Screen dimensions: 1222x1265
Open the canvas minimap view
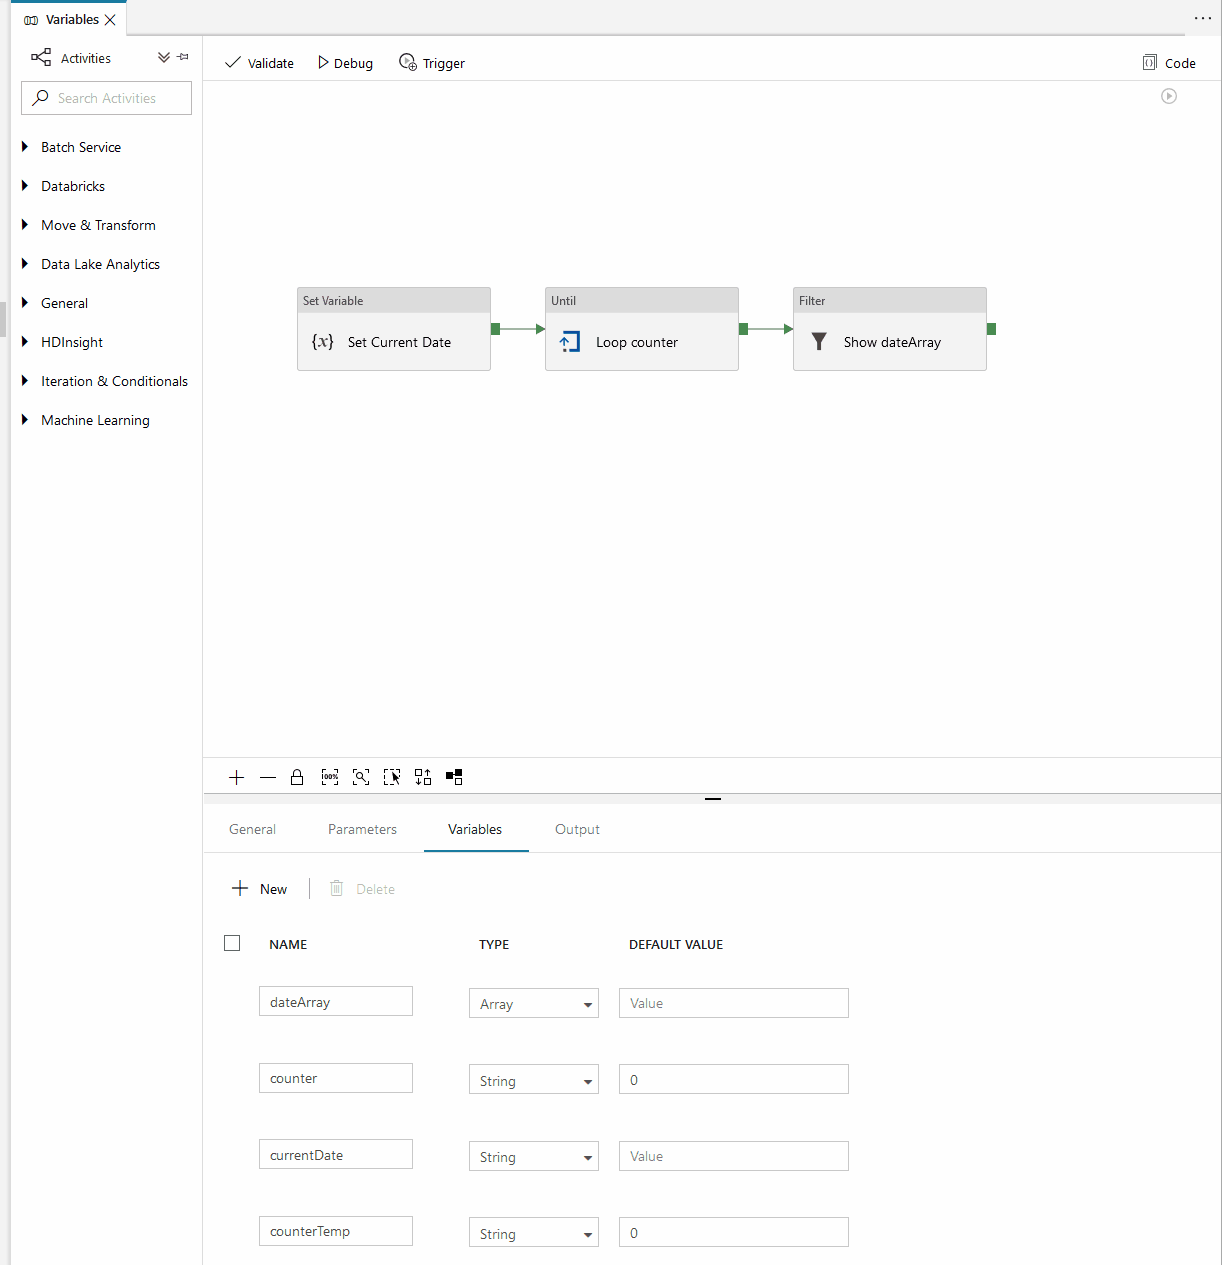click(454, 777)
